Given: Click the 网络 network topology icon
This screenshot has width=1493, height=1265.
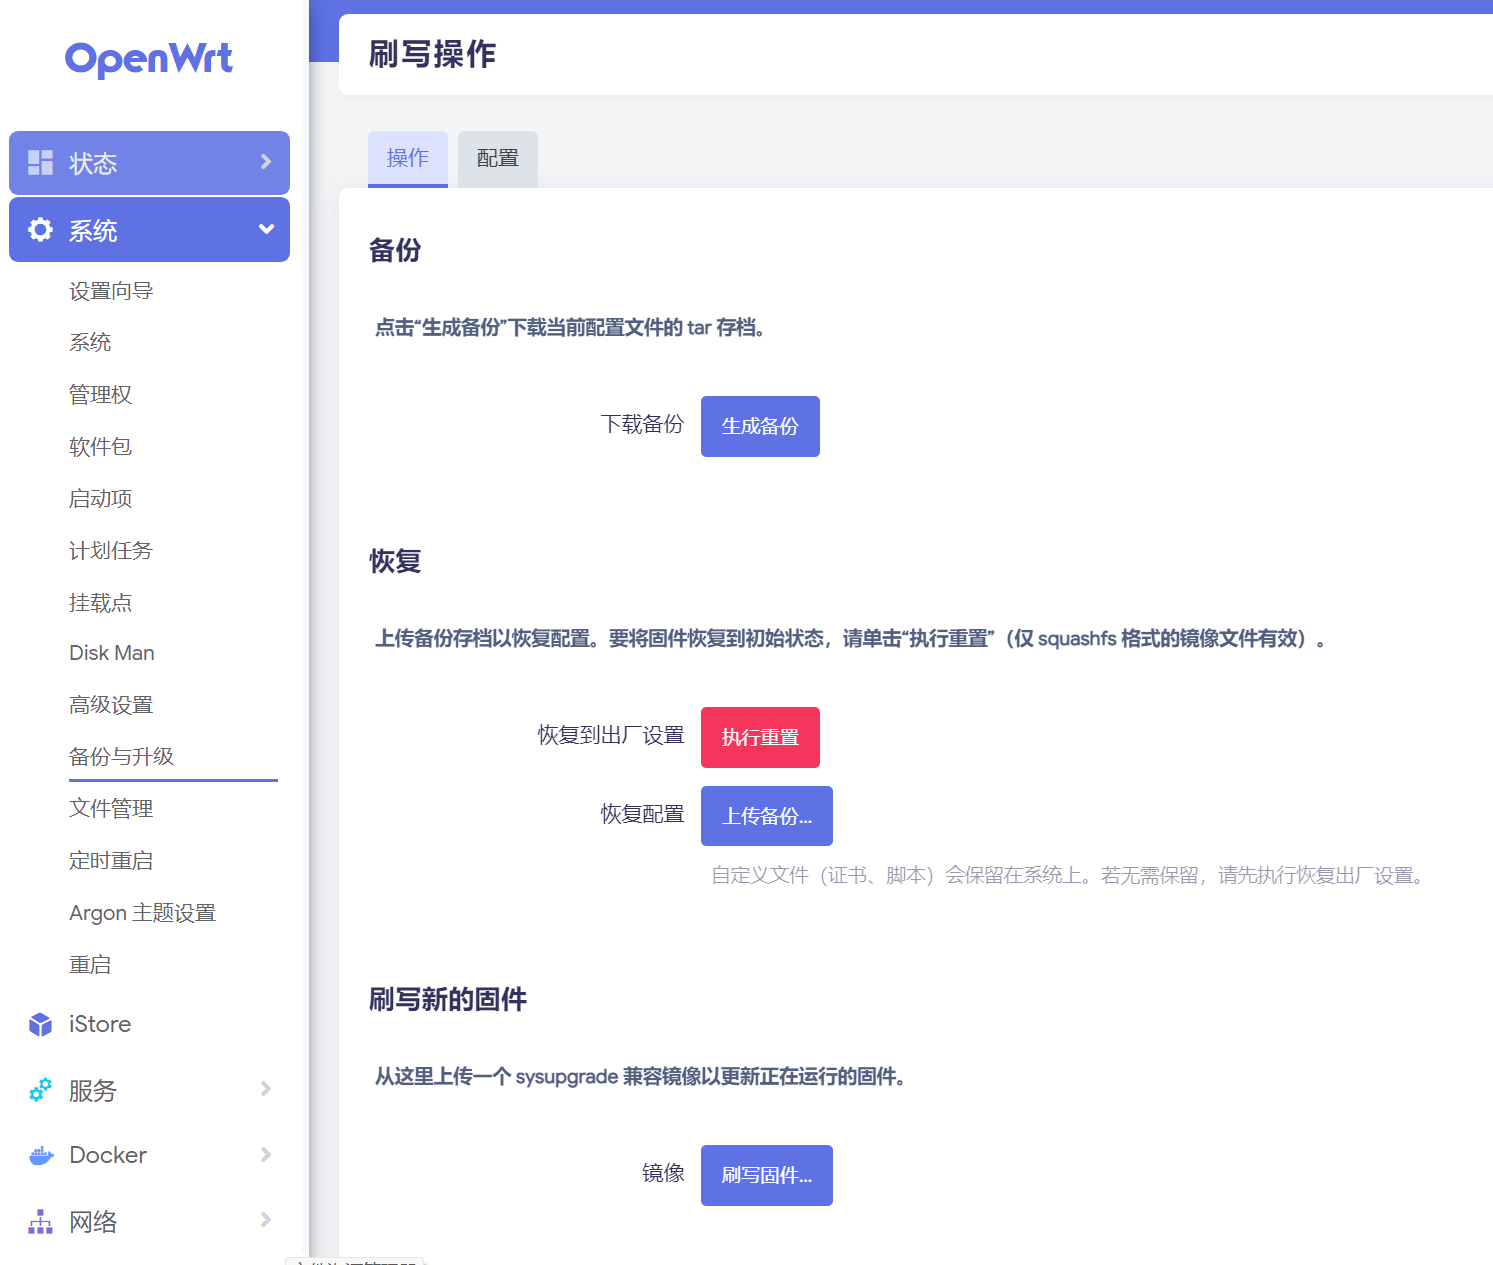Looking at the screenshot, I should (40, 1222).
